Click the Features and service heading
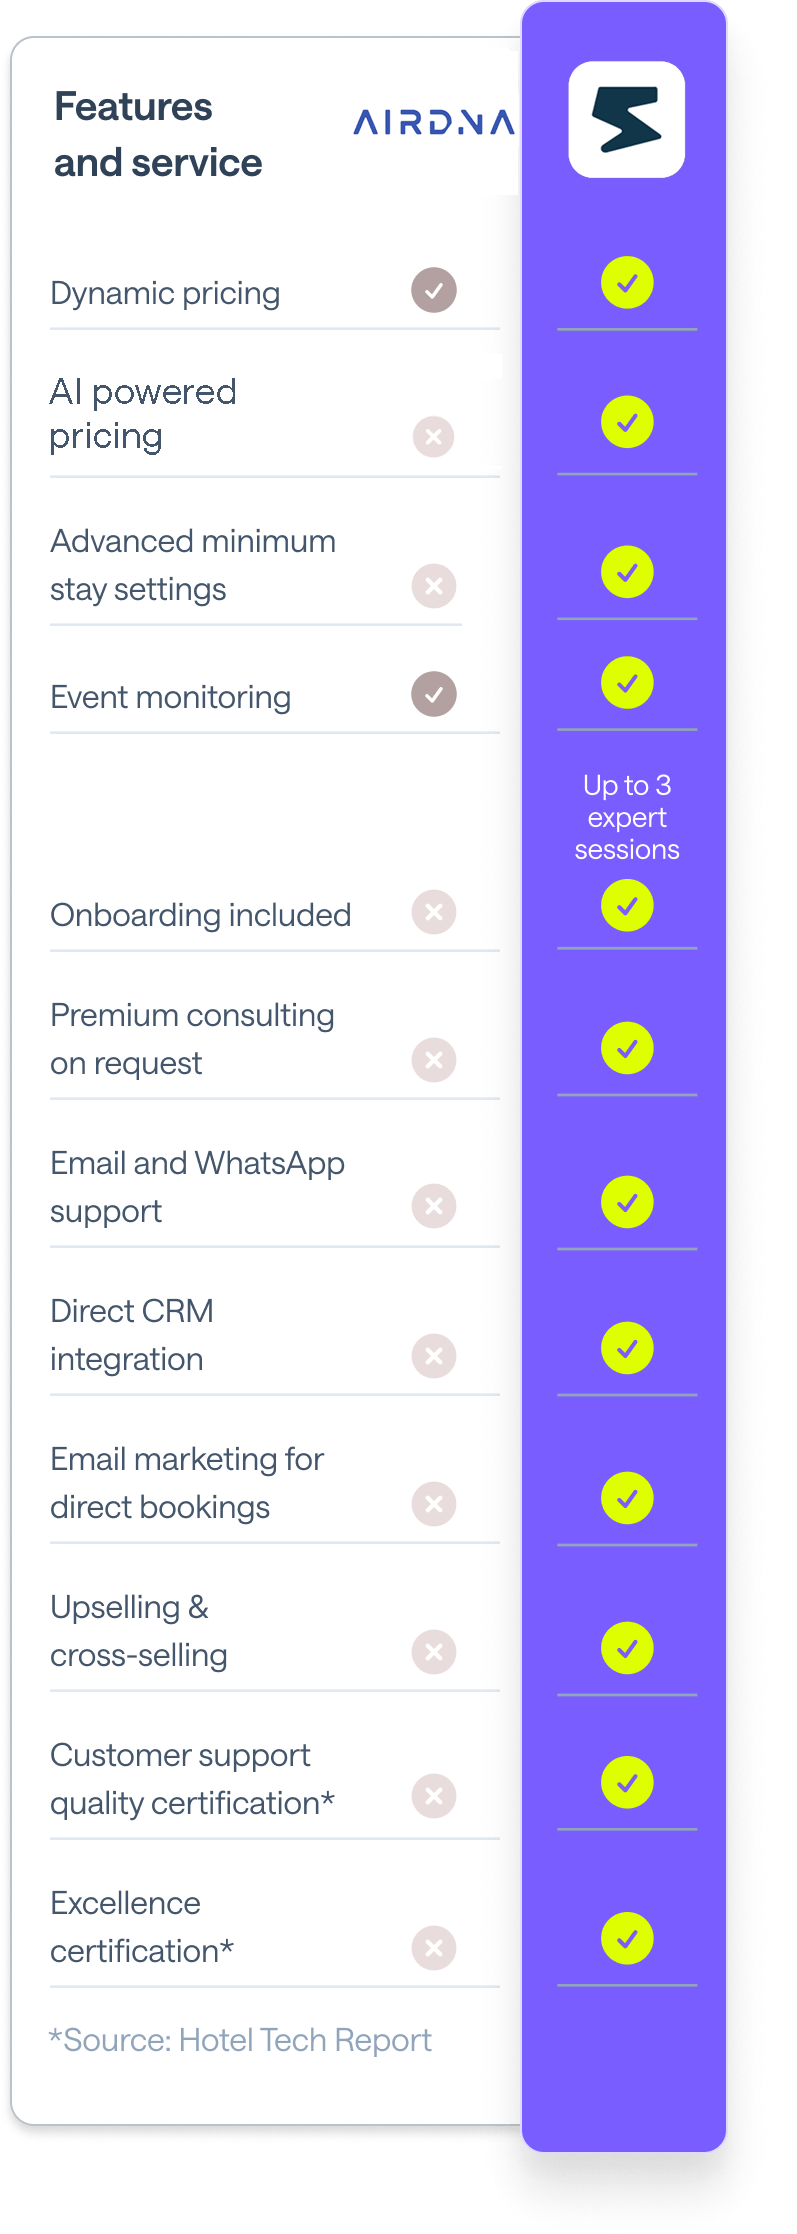797x2234 pixels. (x=158, y=134)
